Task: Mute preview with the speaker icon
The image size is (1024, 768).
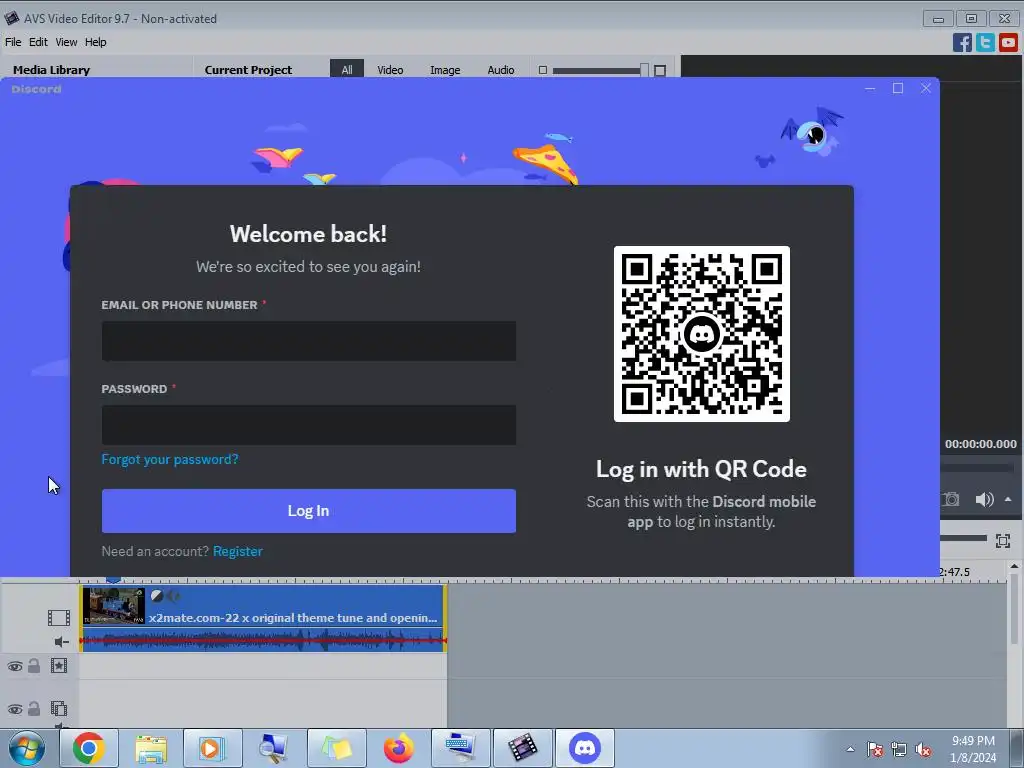Action: 984,500
